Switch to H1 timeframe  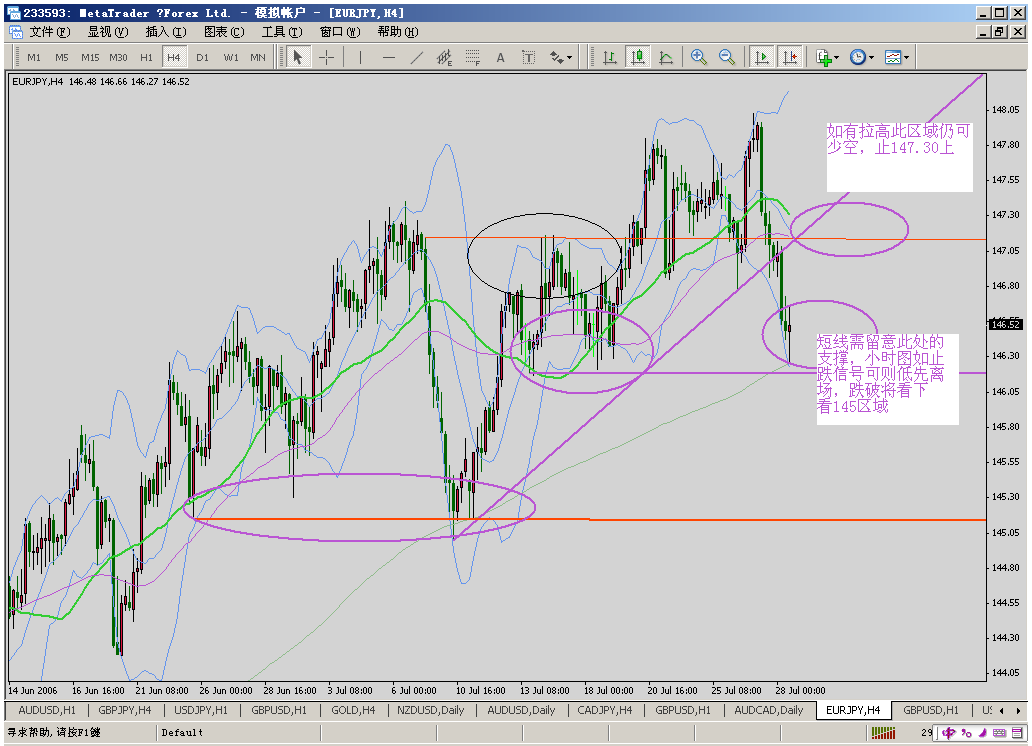pyautogui.click(x=146, y=58)
